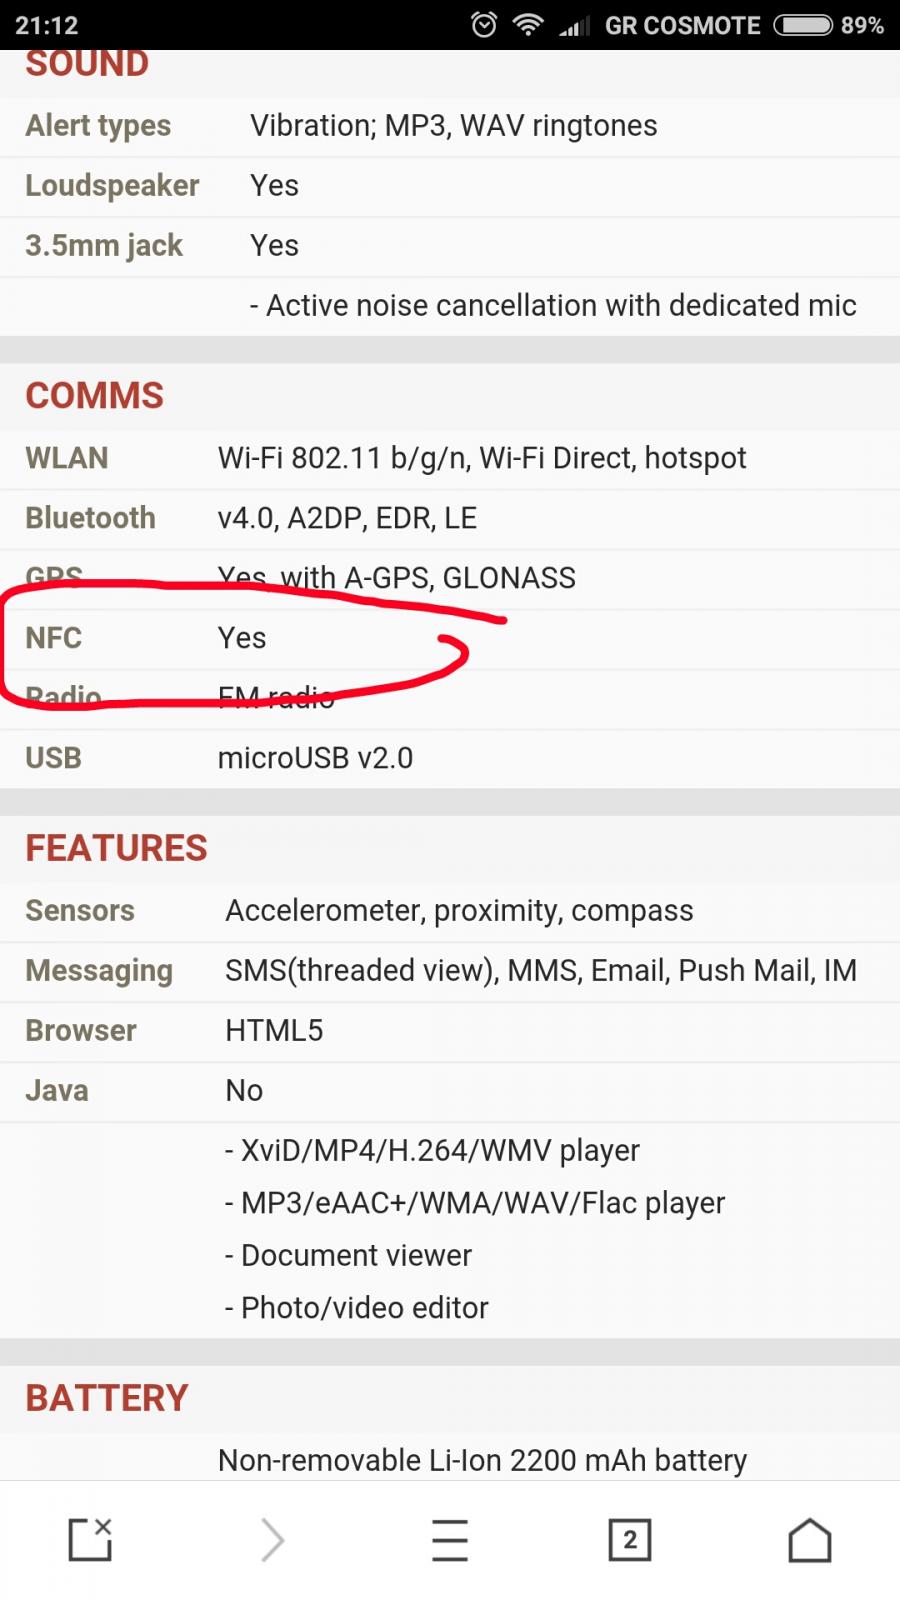Open the NFC spec label
This screenshot has height=1600, width=900.
(x=54, y=638)
